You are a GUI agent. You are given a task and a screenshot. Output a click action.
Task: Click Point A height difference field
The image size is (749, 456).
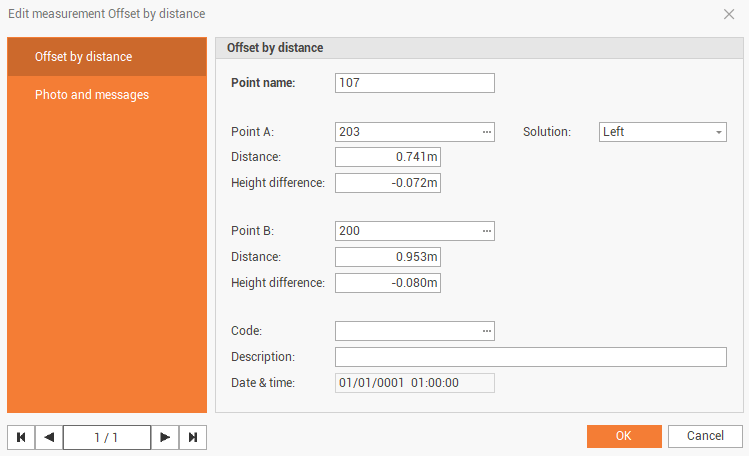pos(387,183)
